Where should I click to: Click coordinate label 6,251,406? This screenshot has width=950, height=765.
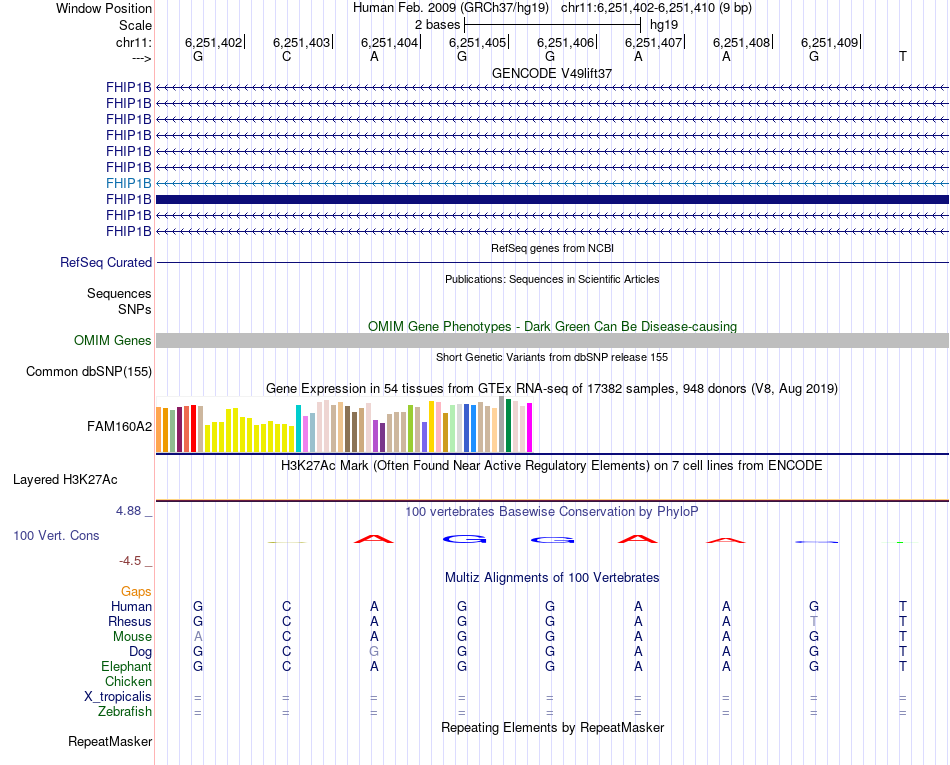pos(565,42)
